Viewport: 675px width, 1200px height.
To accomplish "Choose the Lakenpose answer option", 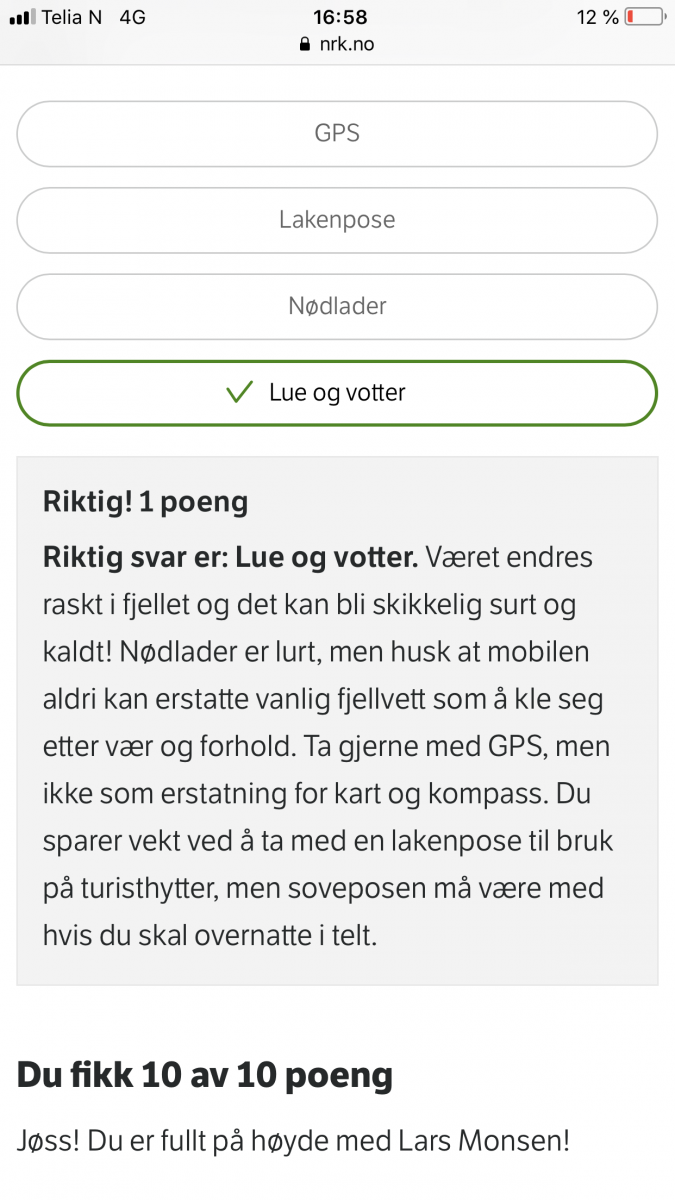I will tap(337, 220).
